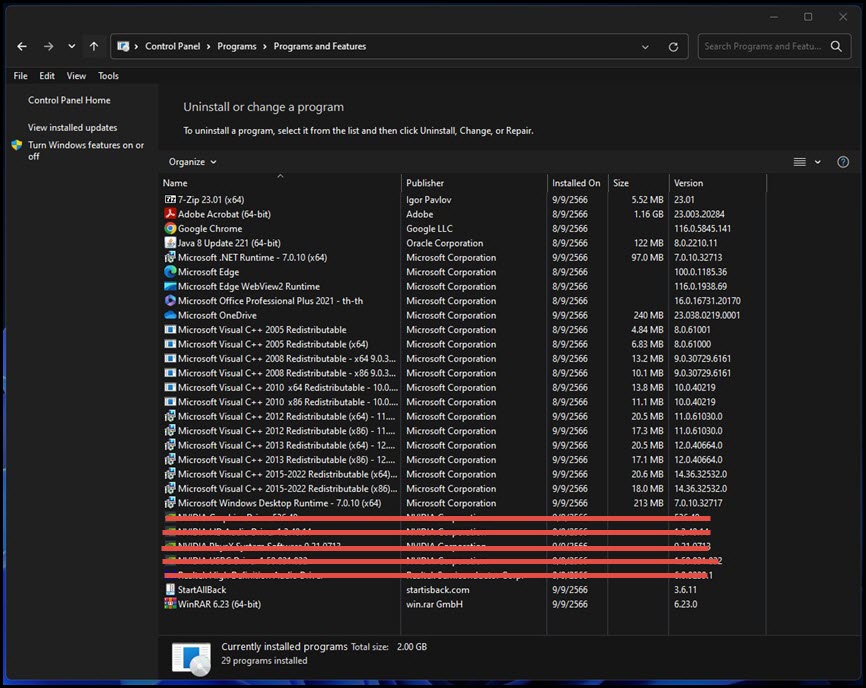The height and width of the screenshot is (688, 866).
Task: Sort by the Name column header
Action: [x=280, y=183]
